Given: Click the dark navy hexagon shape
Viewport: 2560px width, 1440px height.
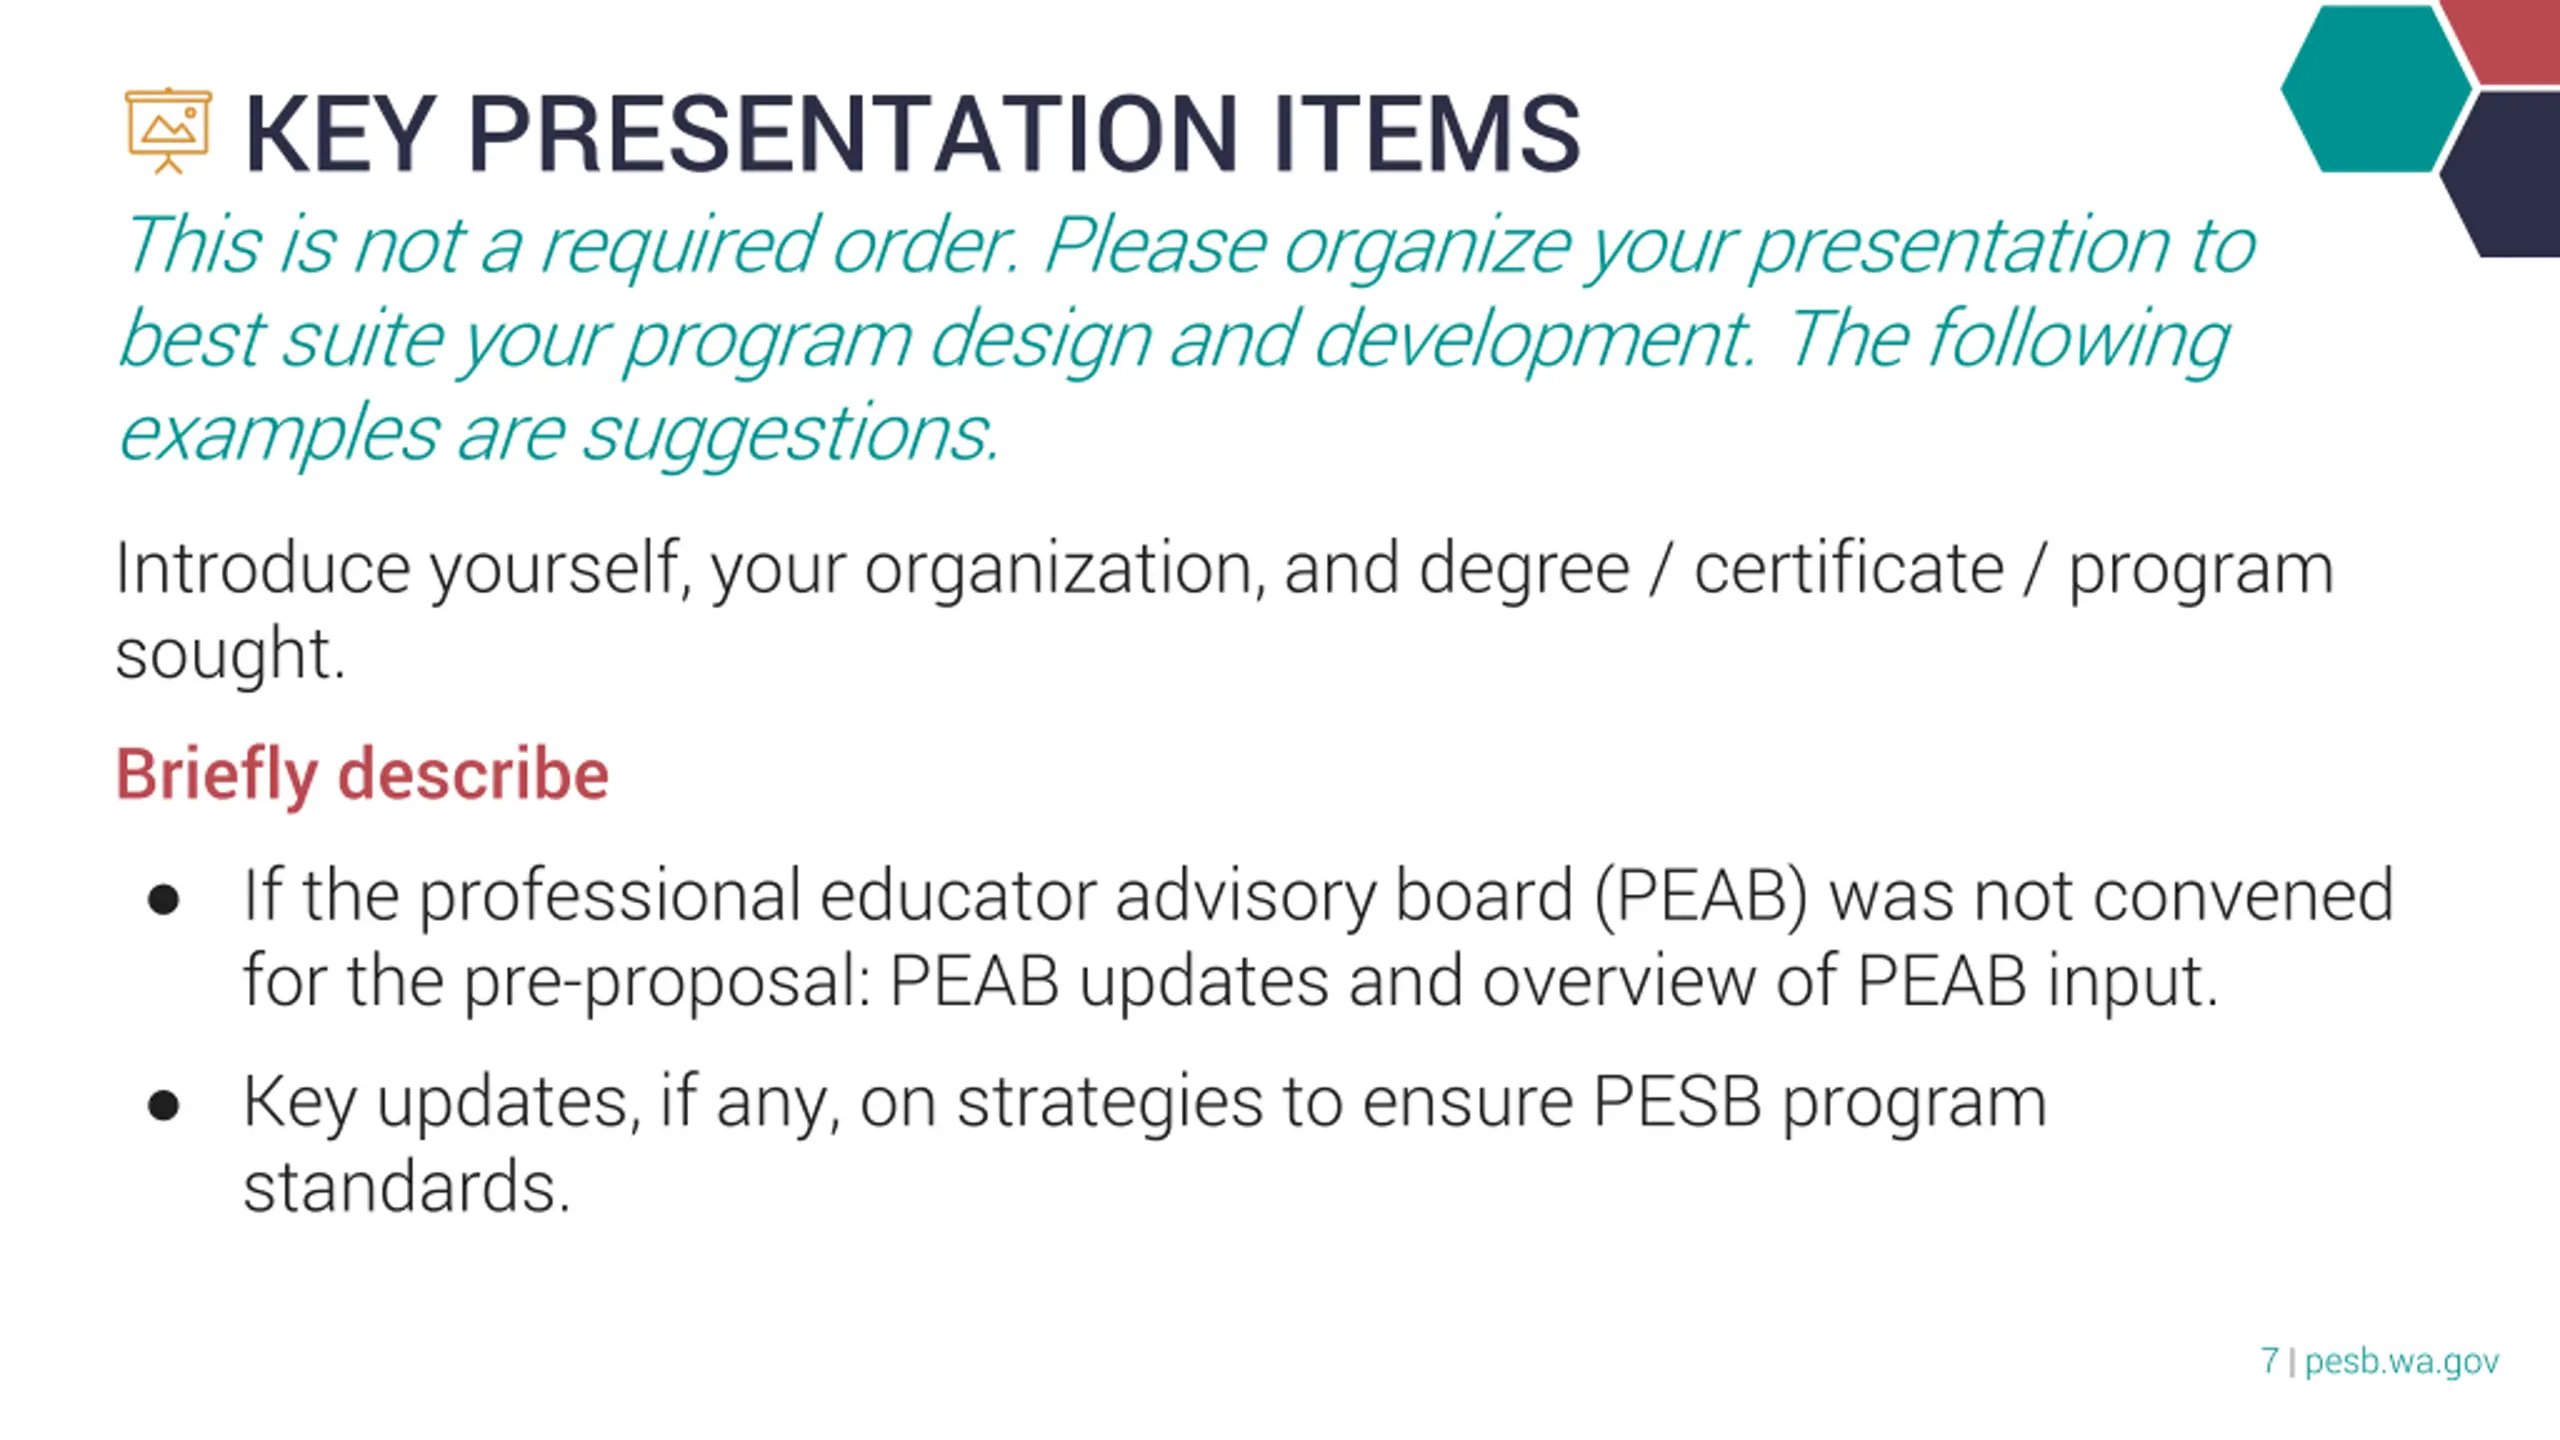Looking at the screenshot, I should pos(2503,173).
